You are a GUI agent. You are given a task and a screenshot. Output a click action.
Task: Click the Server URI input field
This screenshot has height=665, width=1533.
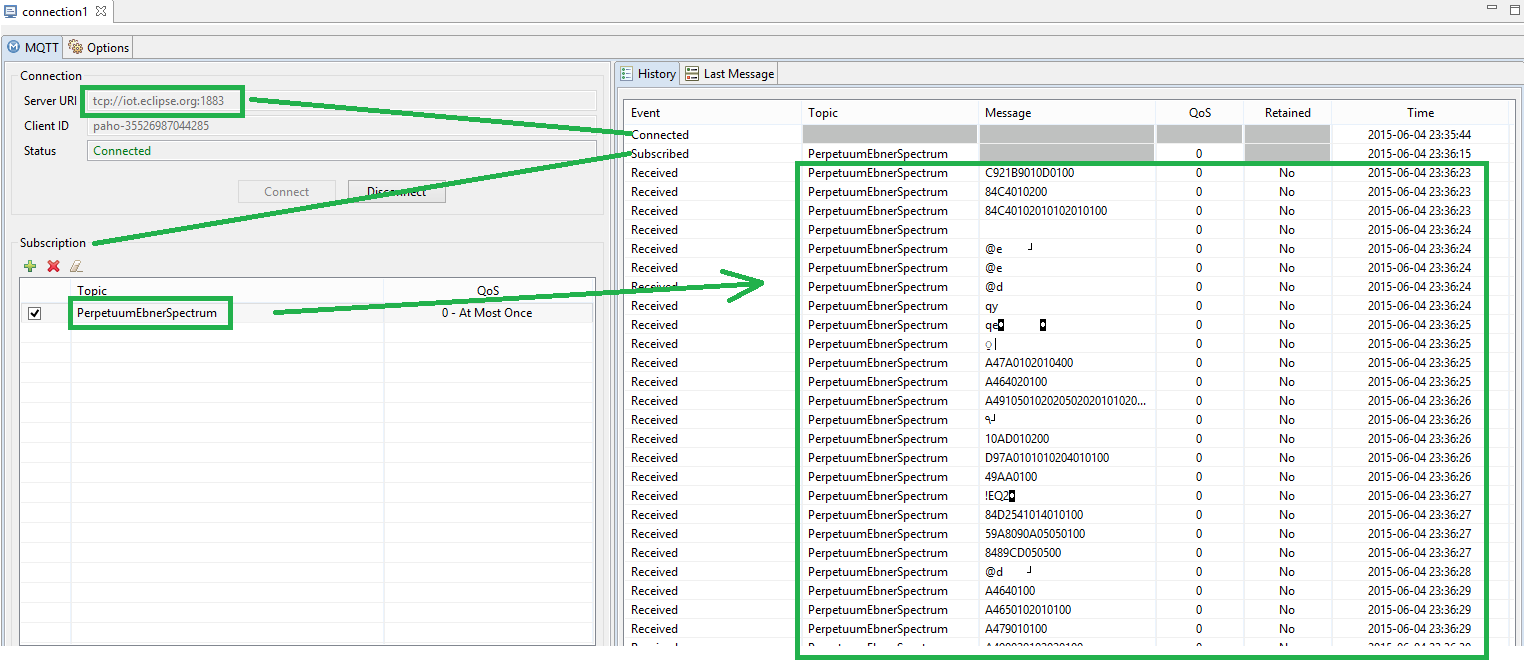coord(340,101)
